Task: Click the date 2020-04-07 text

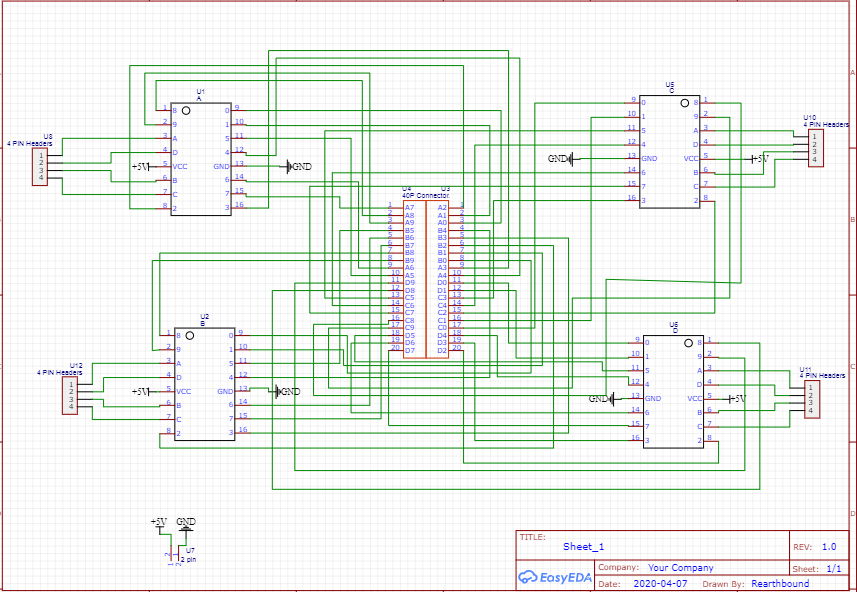Action: tap(660, 583)
